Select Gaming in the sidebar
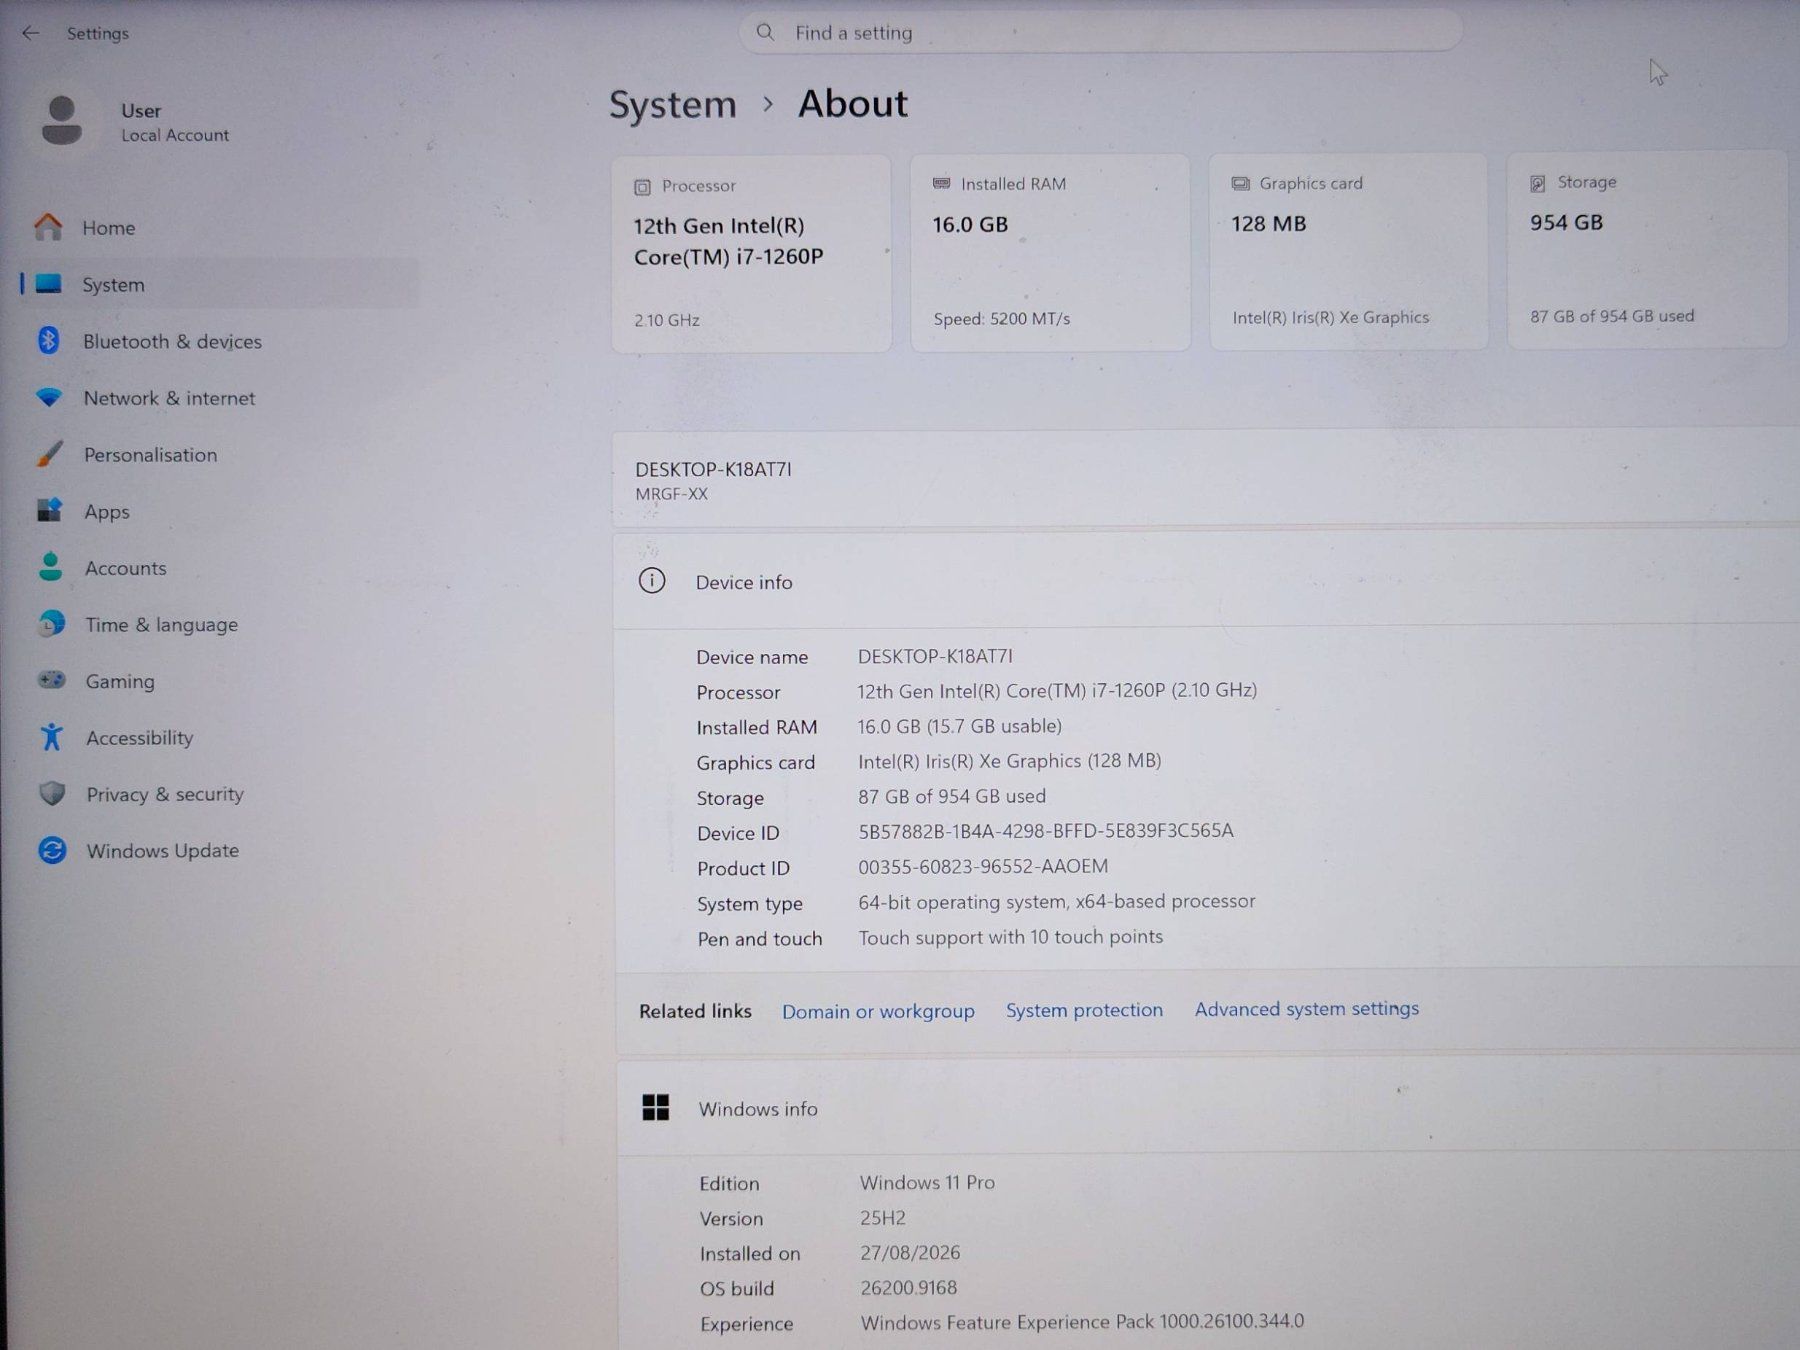1800x1350 pixels. [220, 681]
